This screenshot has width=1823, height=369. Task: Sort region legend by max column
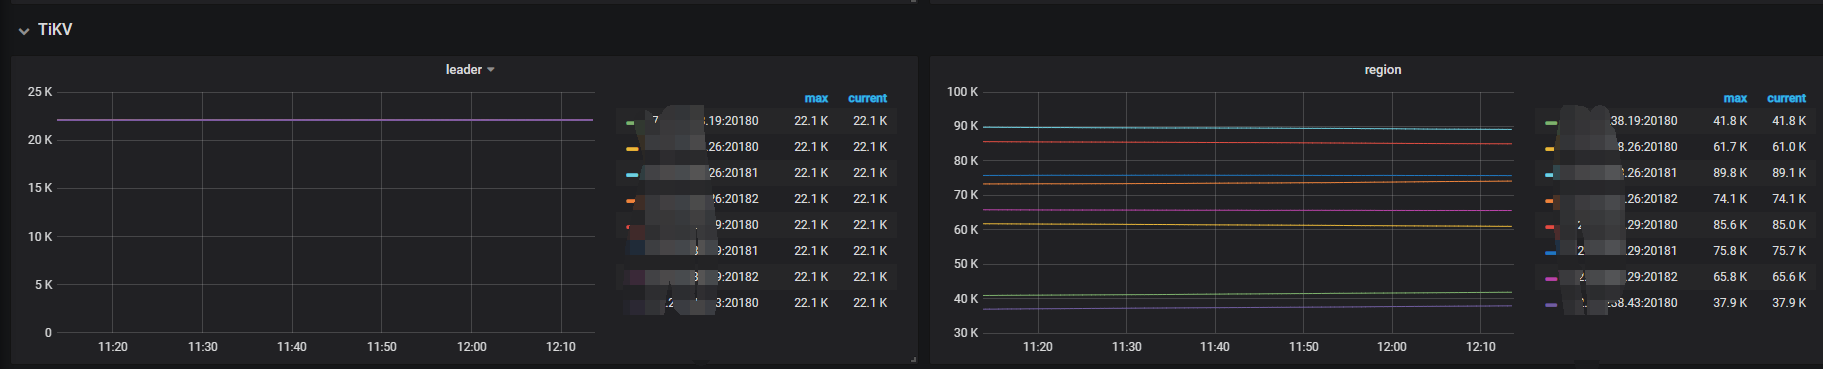click(1735, 98)
